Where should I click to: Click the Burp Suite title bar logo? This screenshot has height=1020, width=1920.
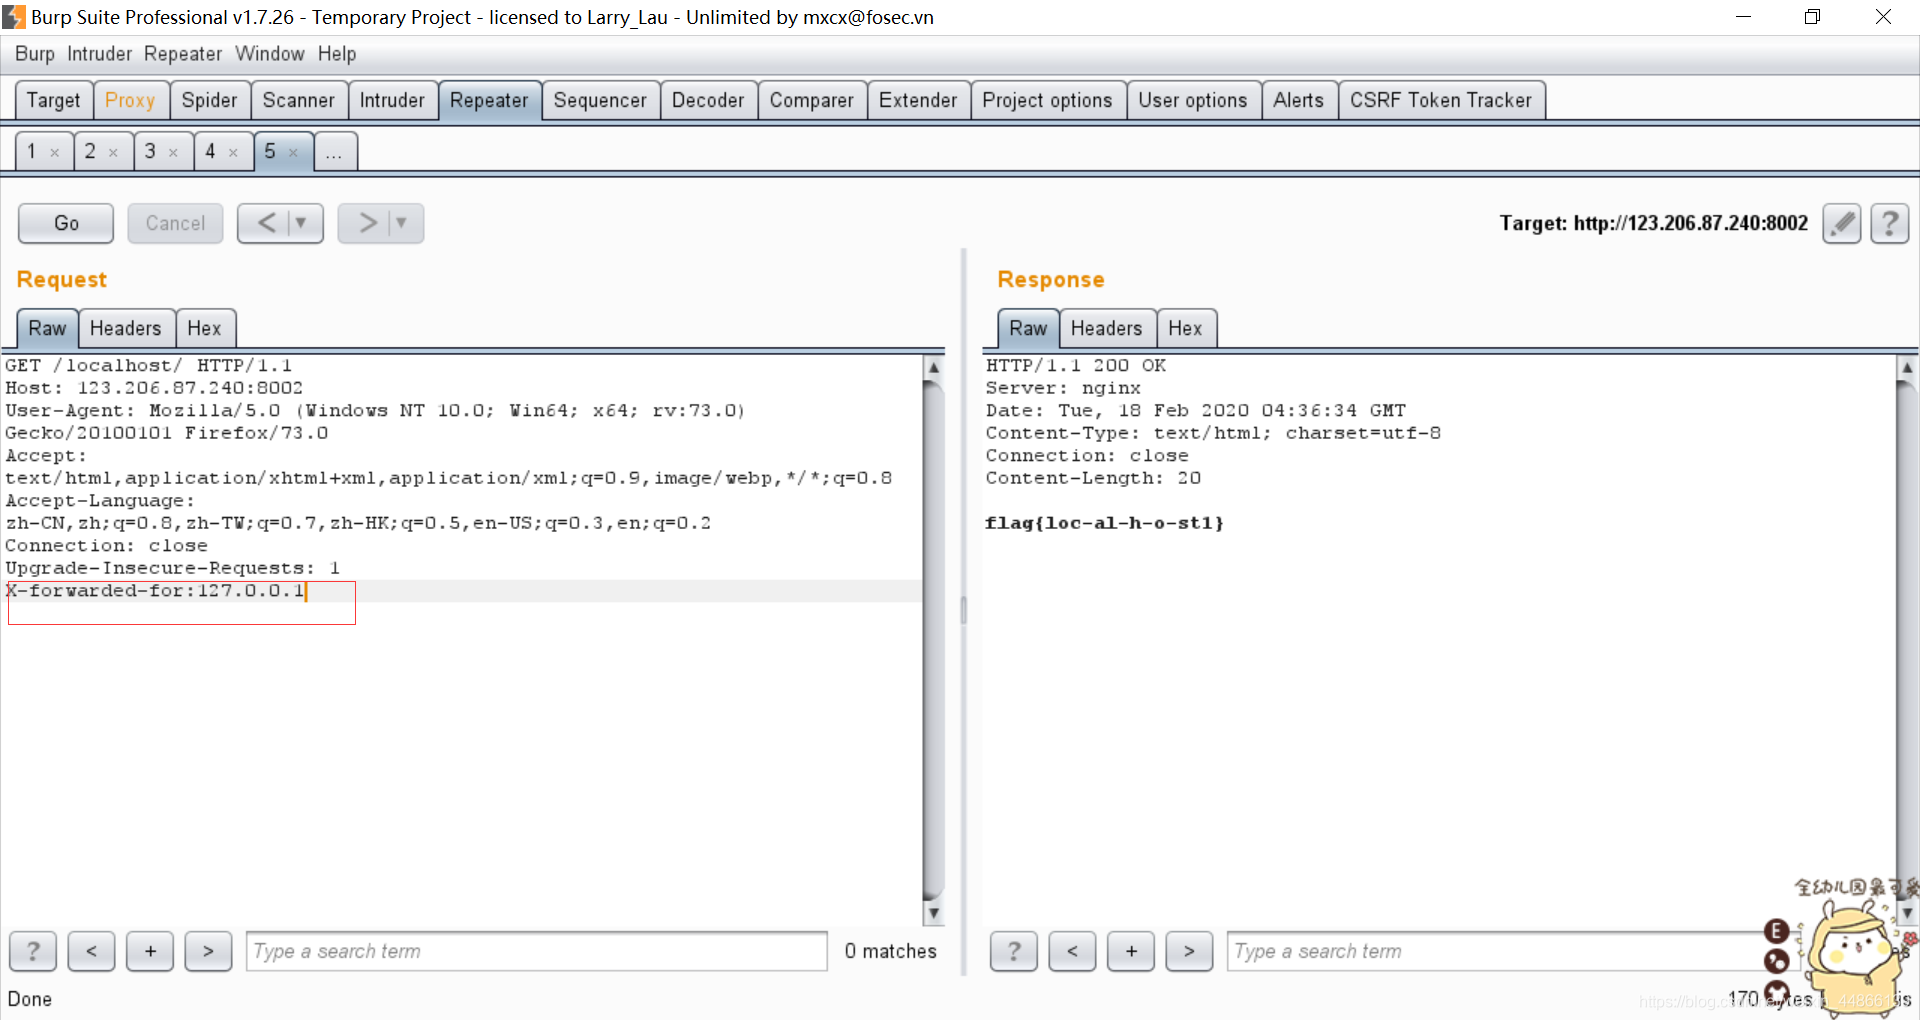14,17
